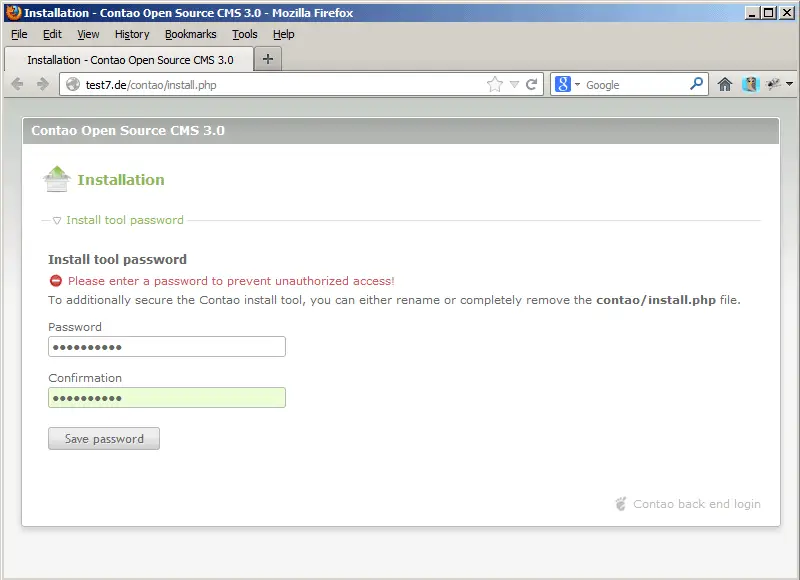This screenshot has width=800, height=580.
Task: Click the Password field label
Action: pyautogui.click(x=75, y=327)
